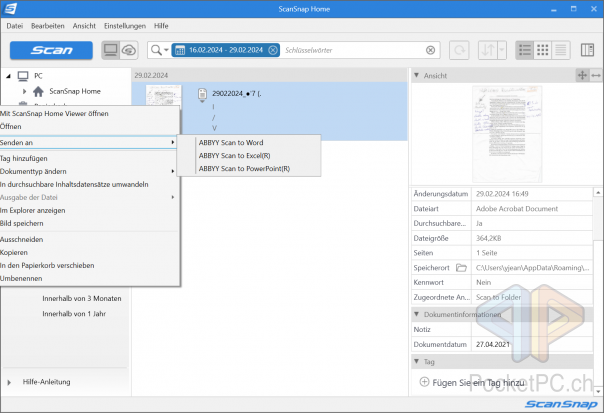Switch to local PC view icon
This screenshot has width=604, height=413.
(x=111, y=50)
